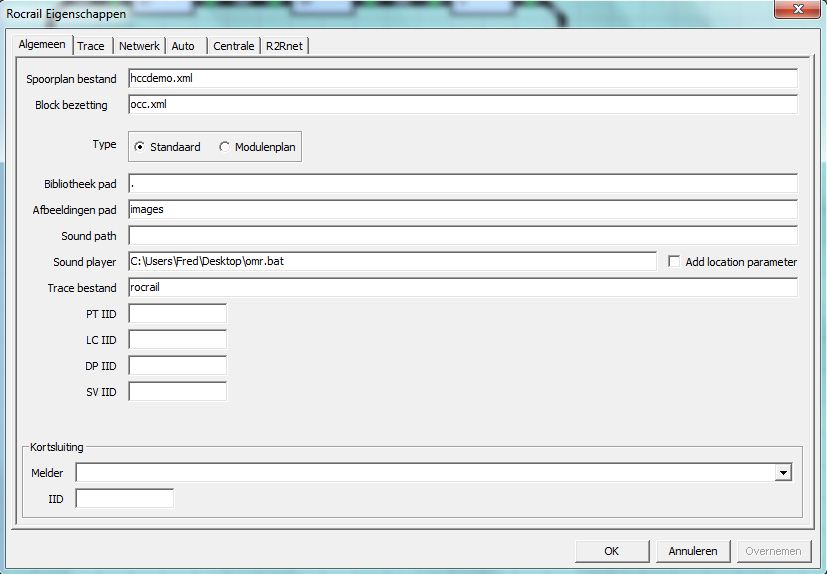Switch to the Trace tab
Image resolution: width=827 pixels, height=574 pixels.
click(x=90, y=46)
